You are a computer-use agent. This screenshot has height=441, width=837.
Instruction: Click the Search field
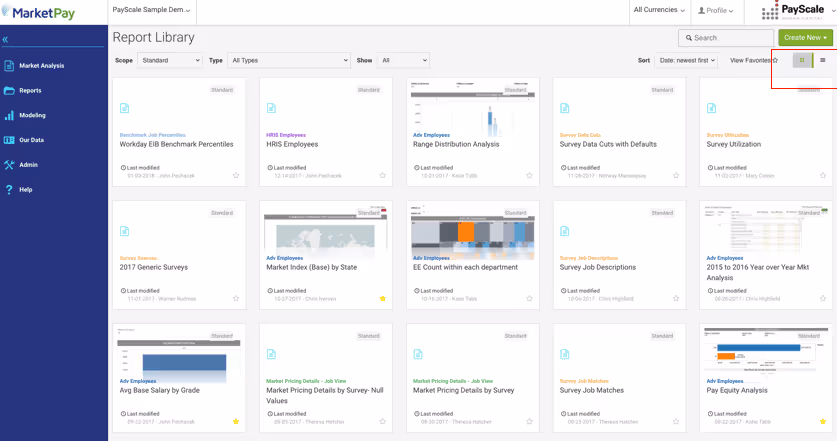[x=726, y=38]
